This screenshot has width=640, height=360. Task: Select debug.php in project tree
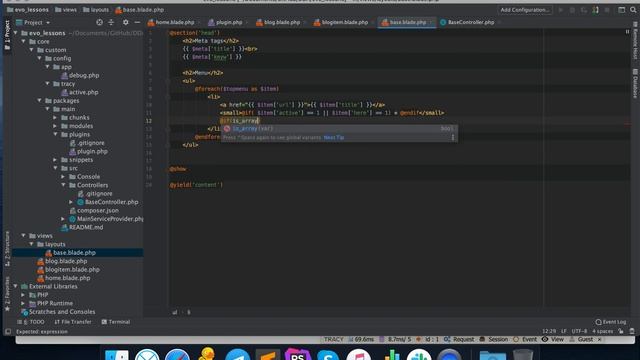point(80,76)
